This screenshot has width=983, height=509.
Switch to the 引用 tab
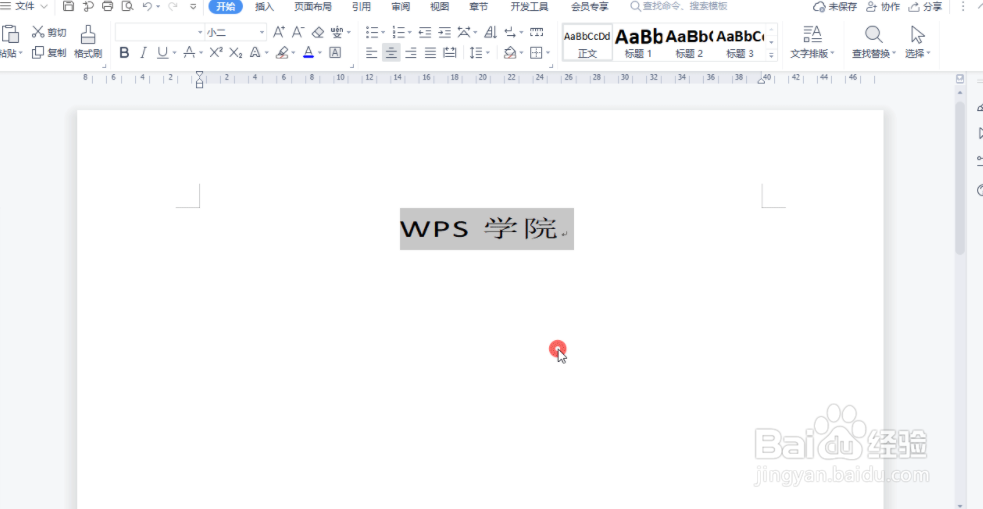pyautogui.click(x=361, y=7)
